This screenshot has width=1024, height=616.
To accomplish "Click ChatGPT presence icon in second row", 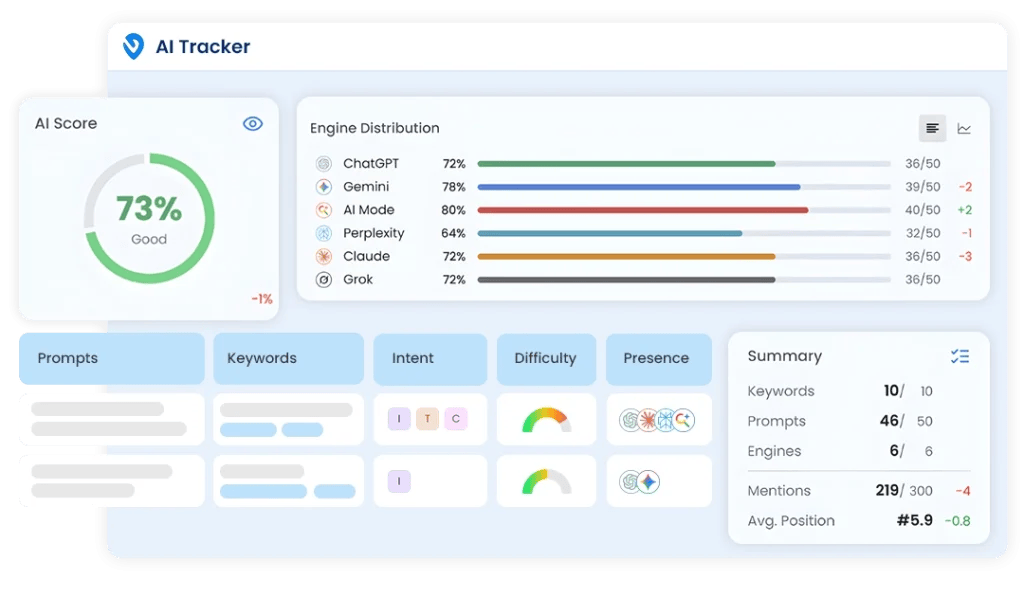I will pyautogui.click(x=630, y=482).
